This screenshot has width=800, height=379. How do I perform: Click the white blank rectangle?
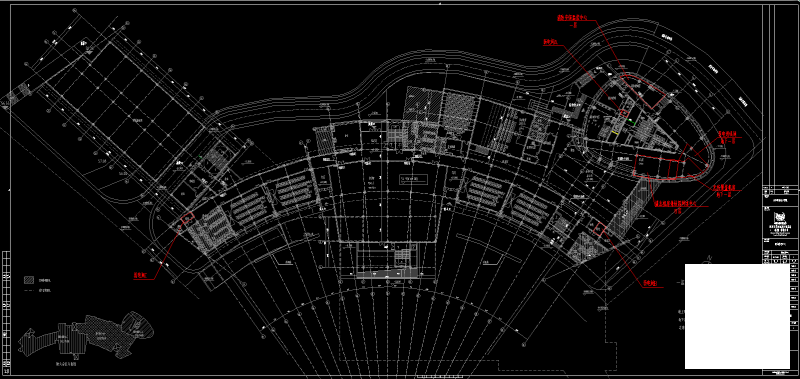(x=737, y=316)
